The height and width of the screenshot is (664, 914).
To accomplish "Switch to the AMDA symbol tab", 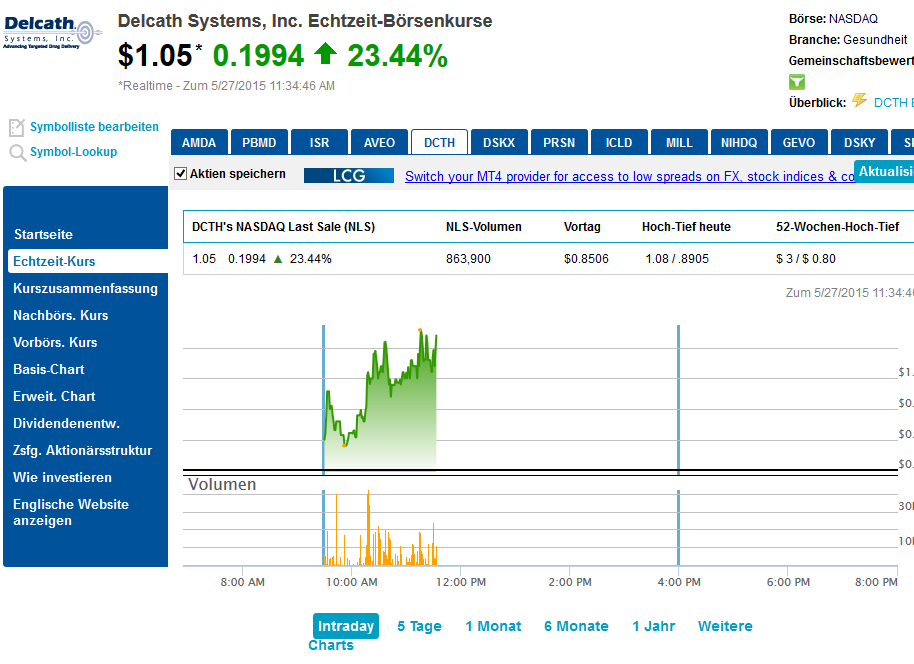I will [x=199, y=142].
